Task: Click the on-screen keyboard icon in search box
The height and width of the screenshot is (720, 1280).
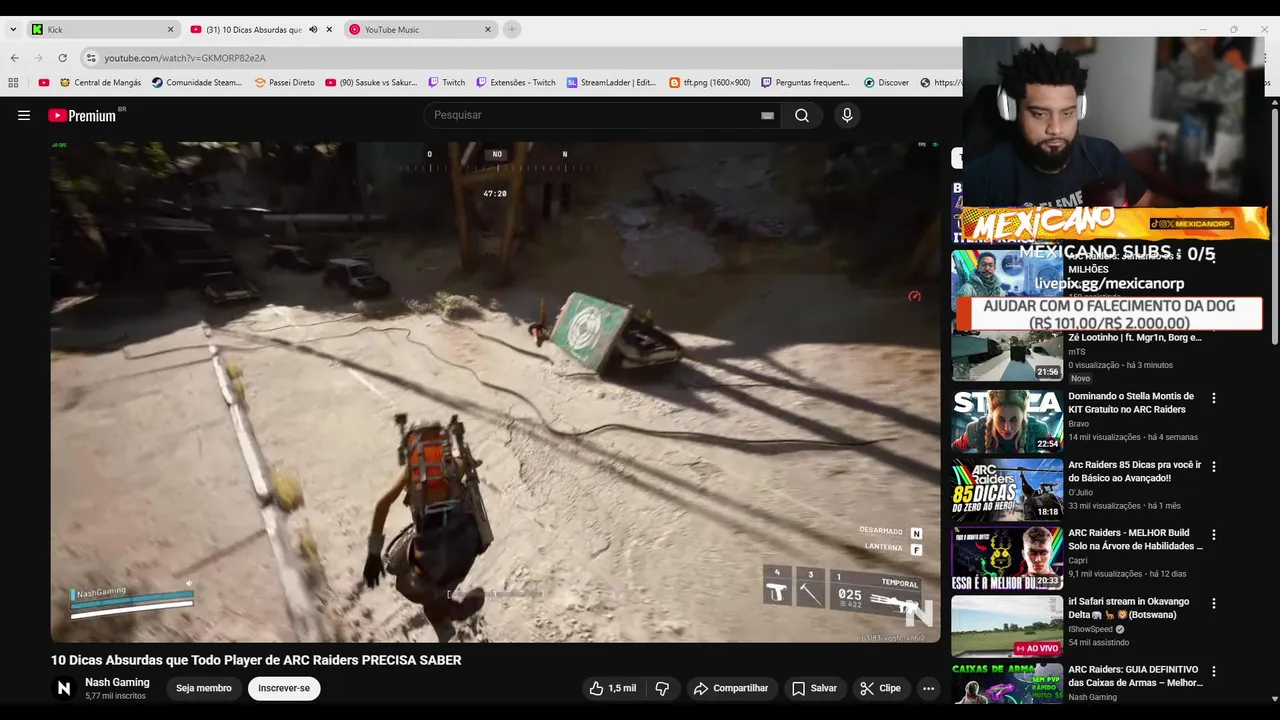Action: tap(767, 115)
